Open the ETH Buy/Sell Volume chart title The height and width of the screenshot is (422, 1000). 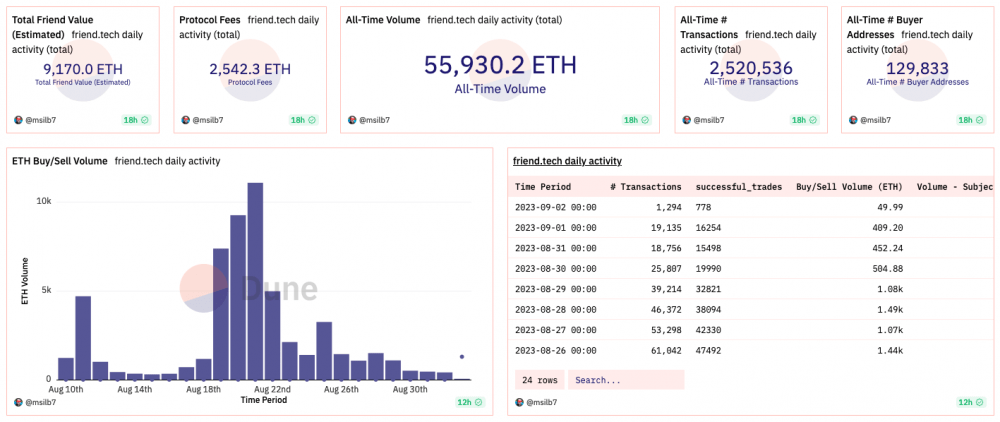[x=60, y=161]
